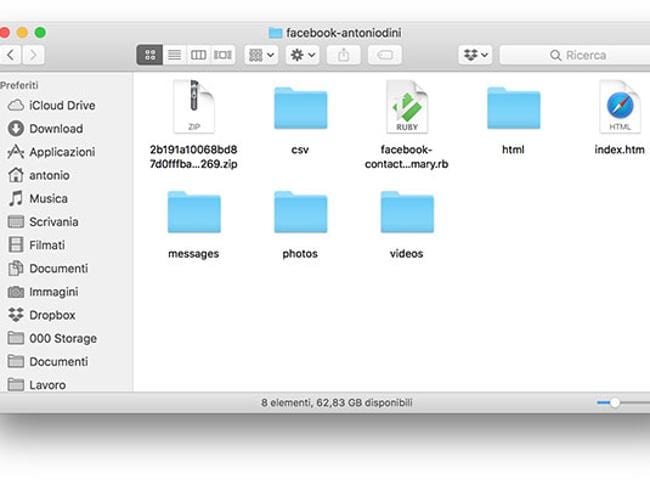Switch to icon view mode
Viewport: 650px width, 485px height.
150,55
